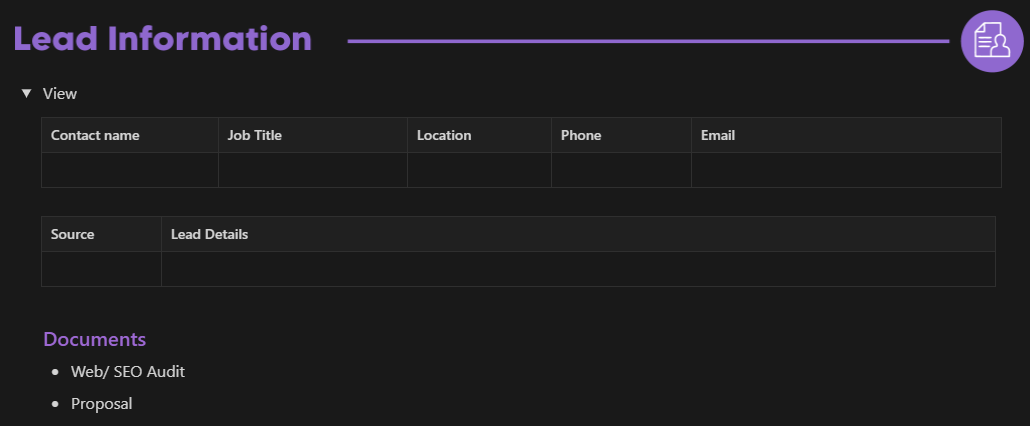The image size is (1030, 426).
Task: Click the empty cell under Location
Action: 479,170
